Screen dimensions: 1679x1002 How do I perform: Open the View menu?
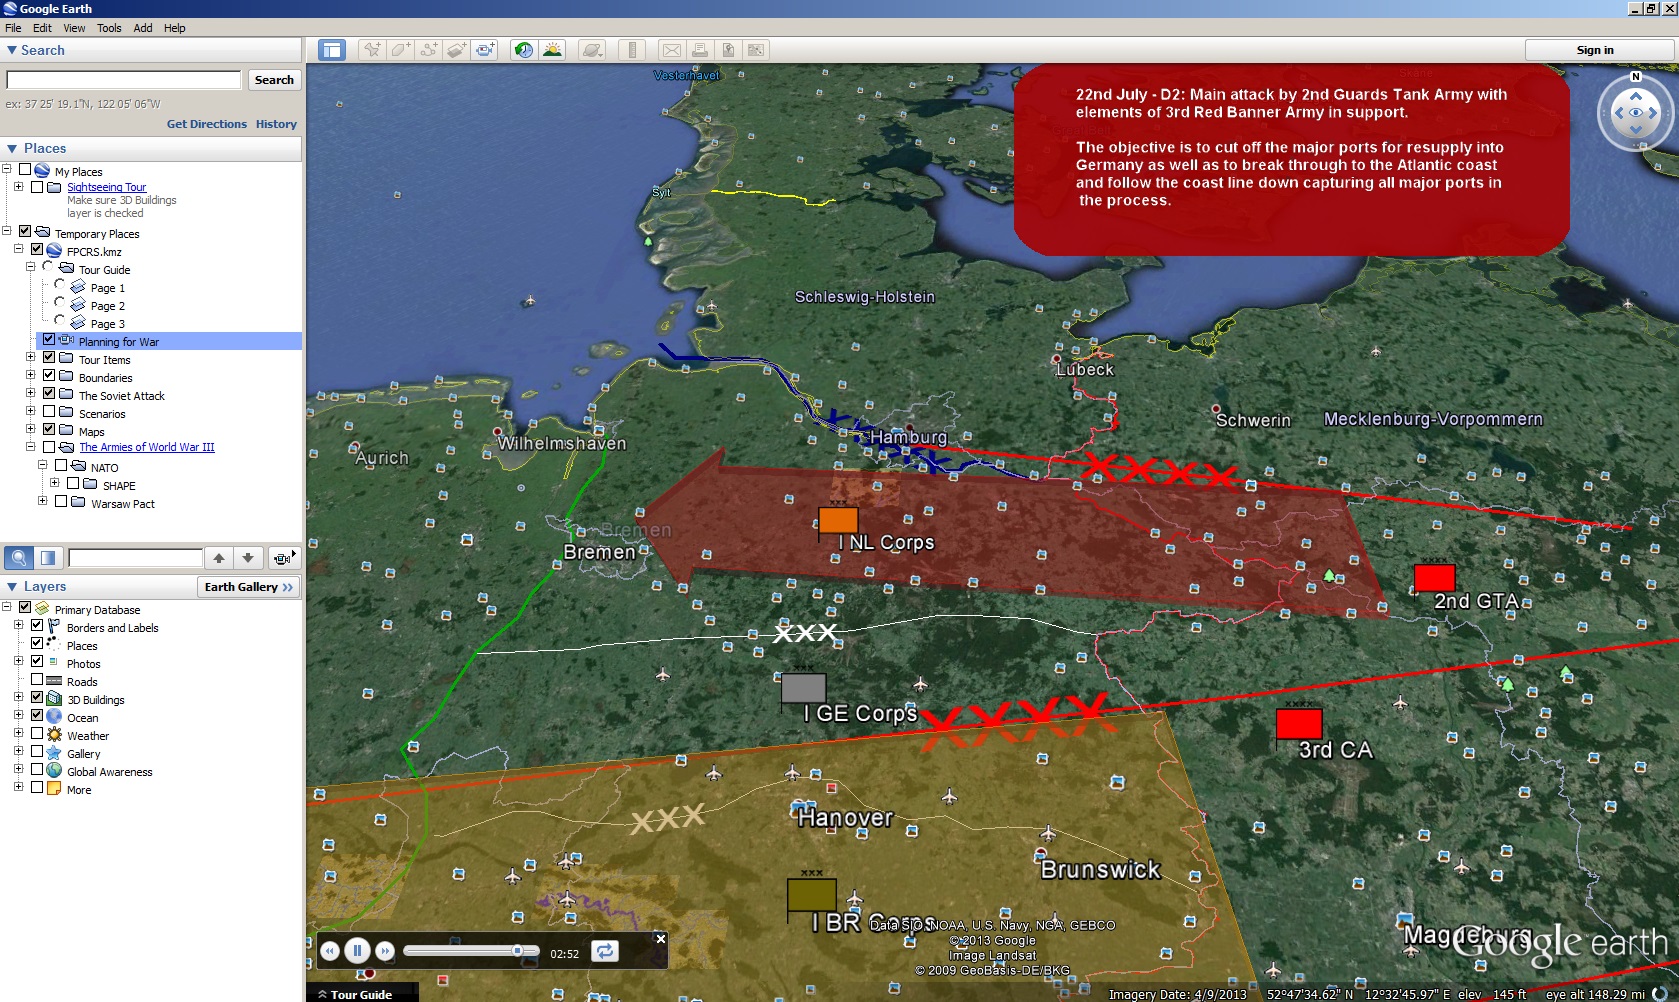(x=75, y=28)
